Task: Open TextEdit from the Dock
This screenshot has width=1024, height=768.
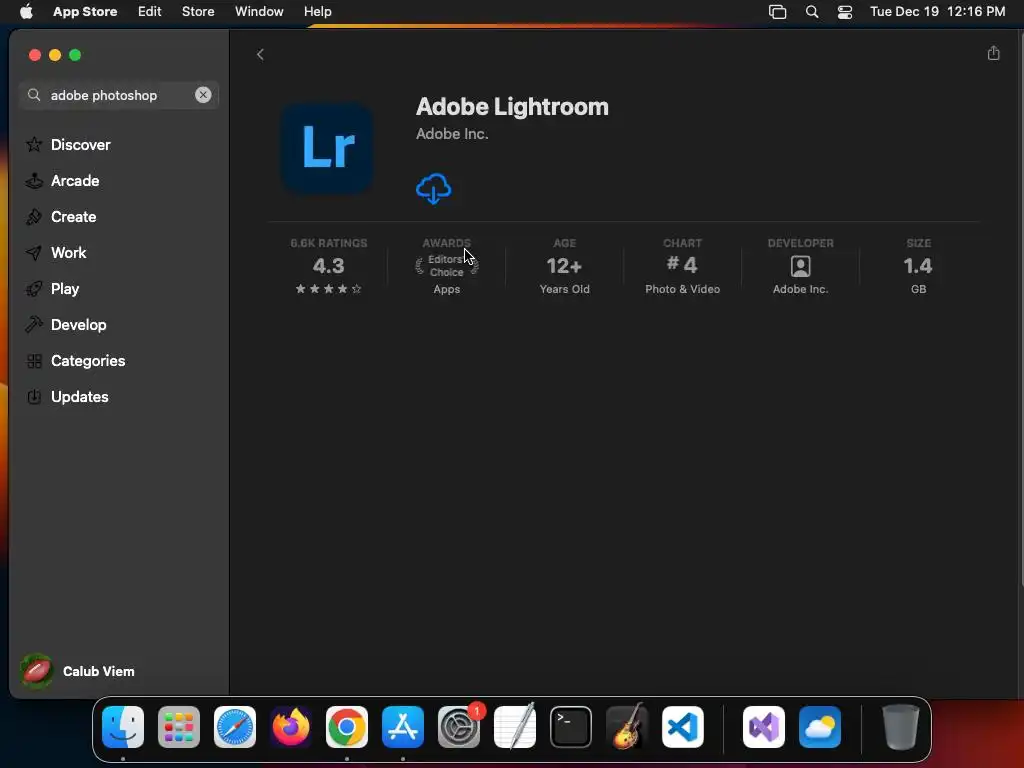Action: coord(515,726)
